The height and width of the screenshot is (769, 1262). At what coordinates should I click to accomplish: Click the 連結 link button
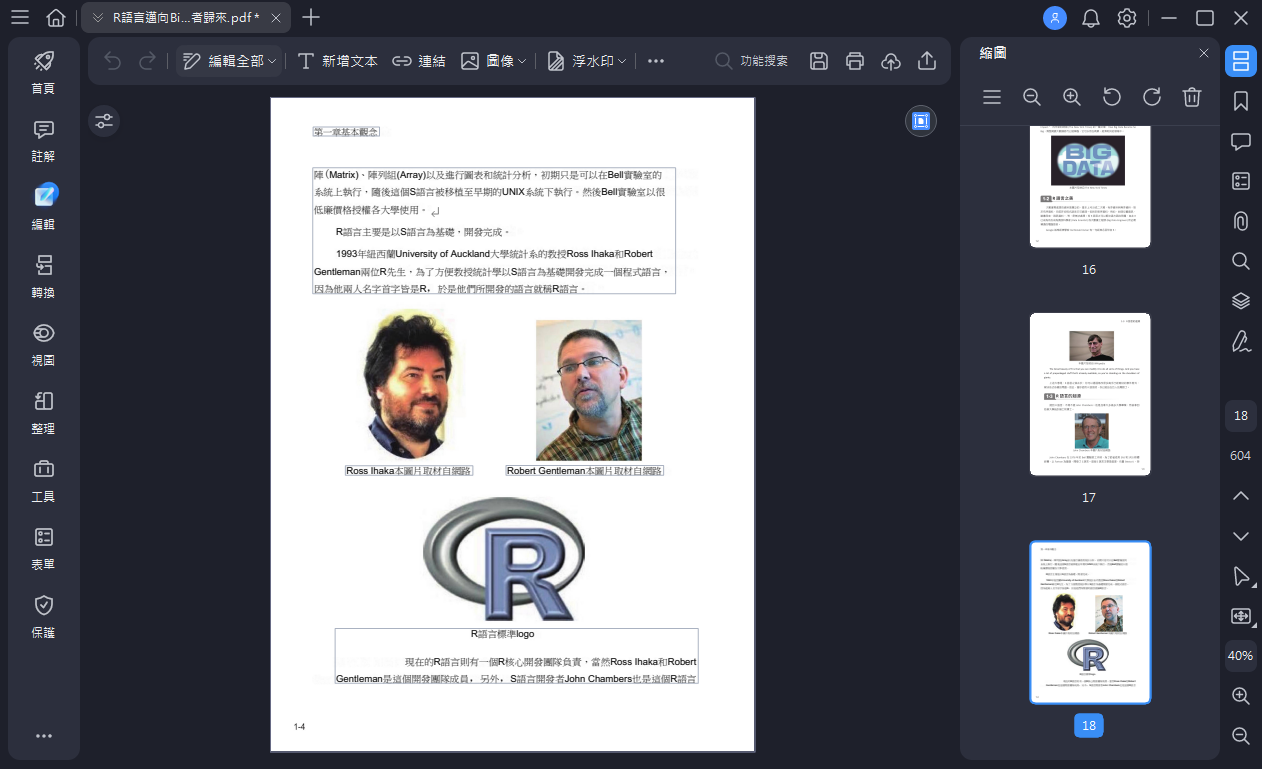(418, 61)
